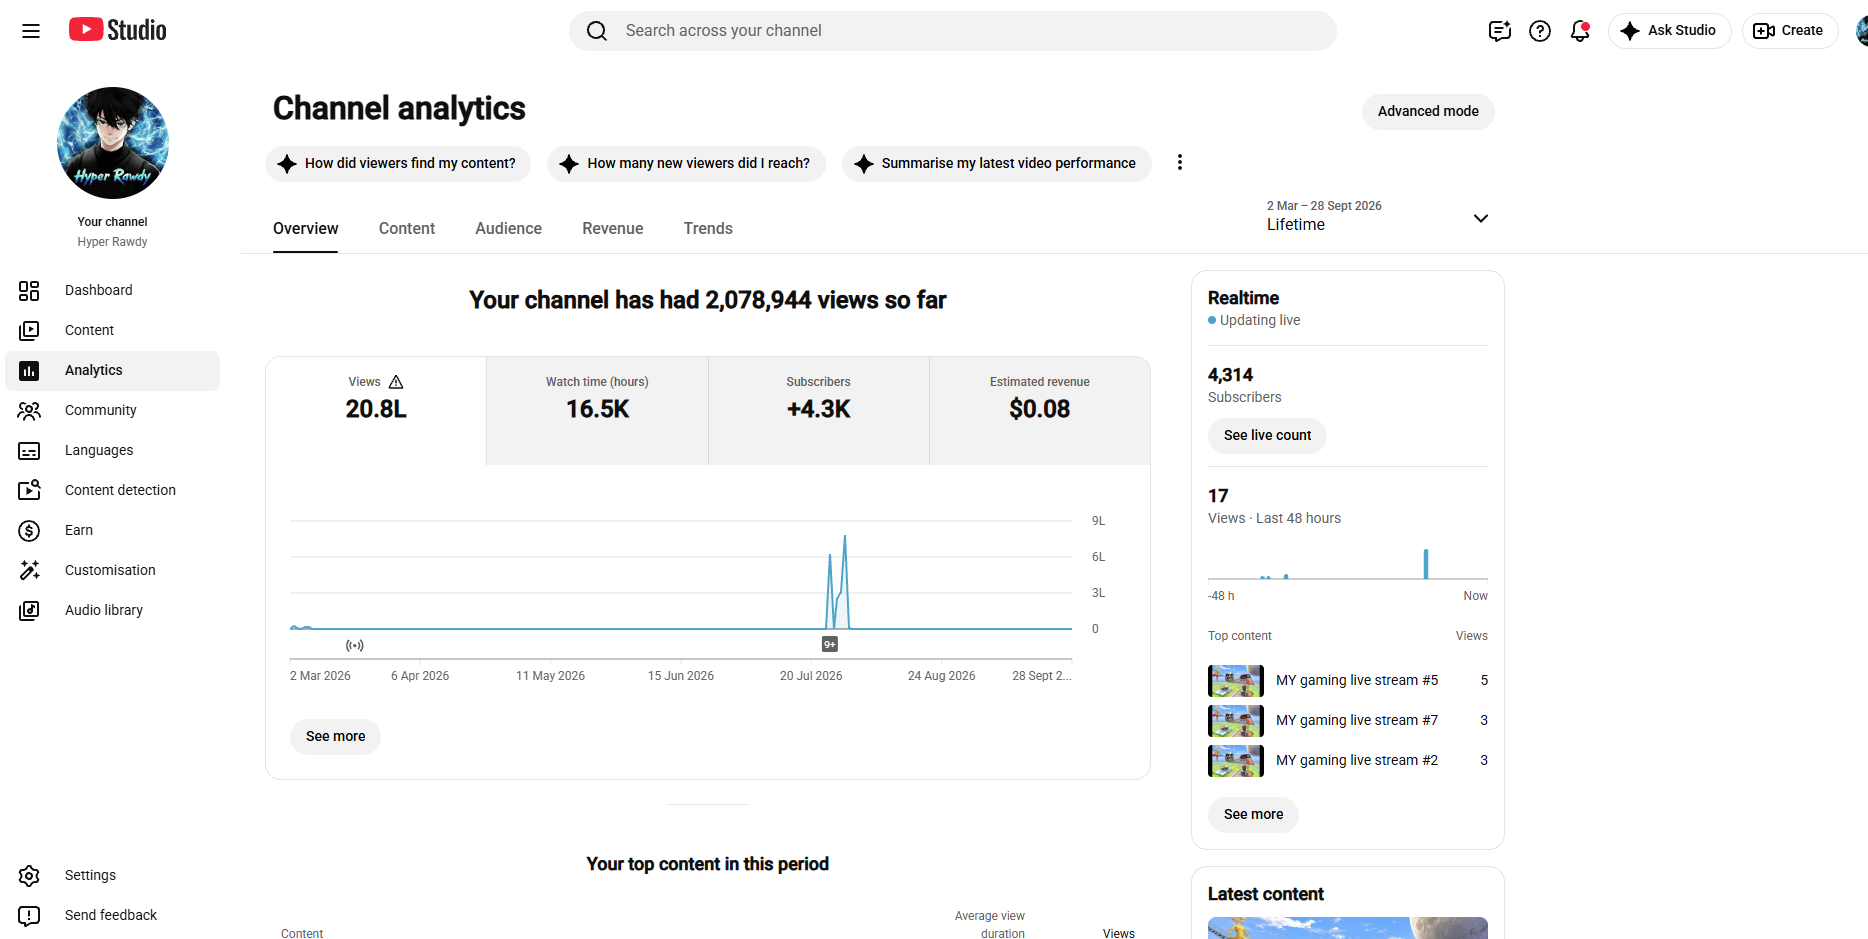Open the Help question mark icon

(1540, 31)
